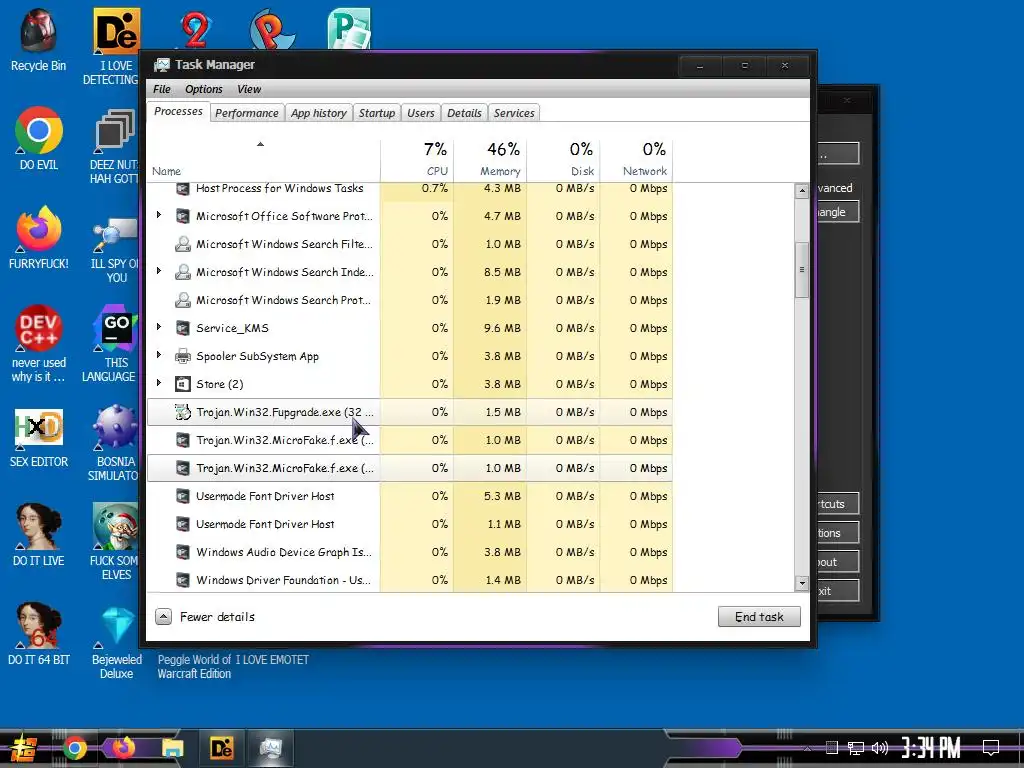Open the DO EVIL Chrome desktop shortcut
Screen dimensions: 1024x768
coord(38,138)
